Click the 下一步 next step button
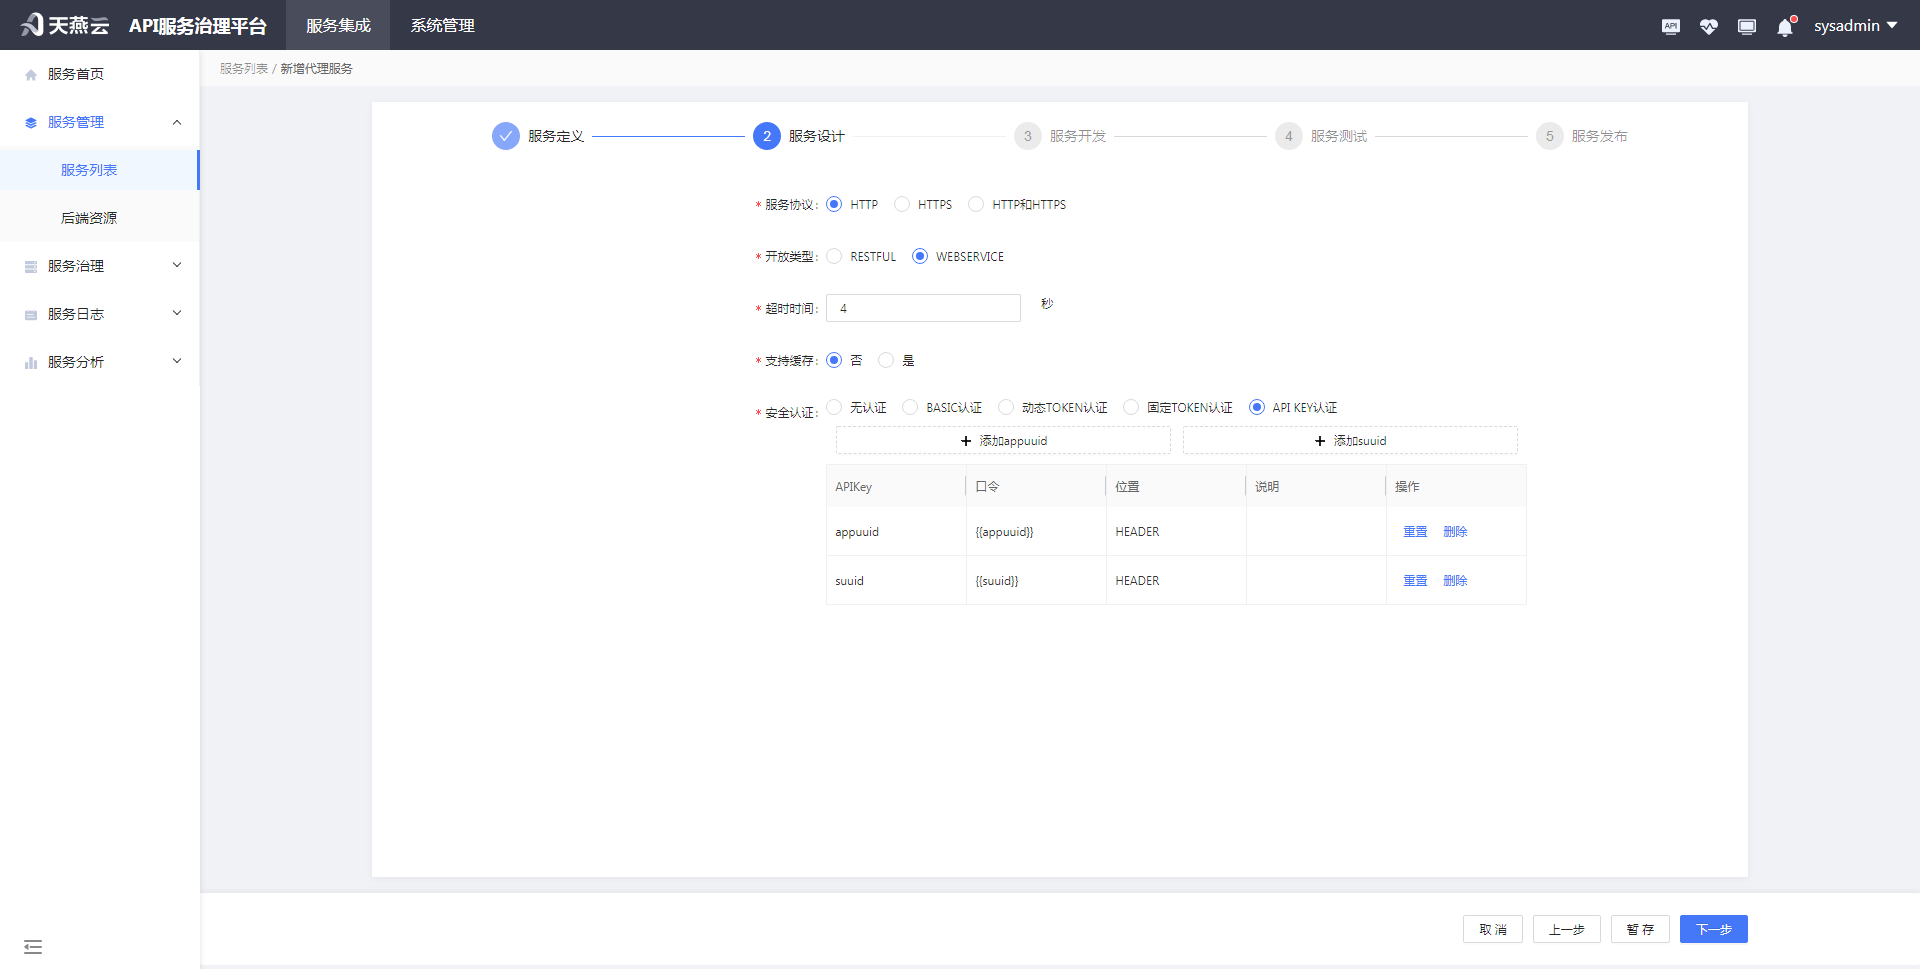The image size is (1920, 969). pos(1713,928)
